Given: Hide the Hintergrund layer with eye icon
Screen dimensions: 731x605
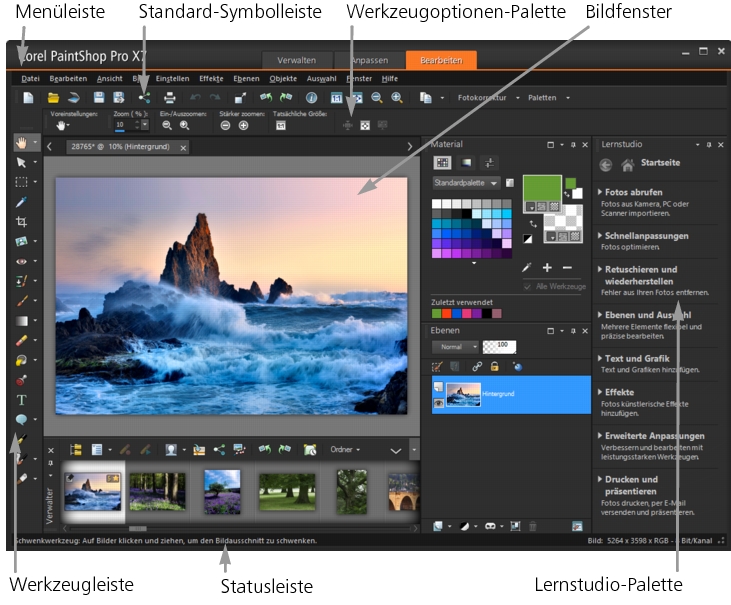Looking at the screenshot, I should (438, 402).
